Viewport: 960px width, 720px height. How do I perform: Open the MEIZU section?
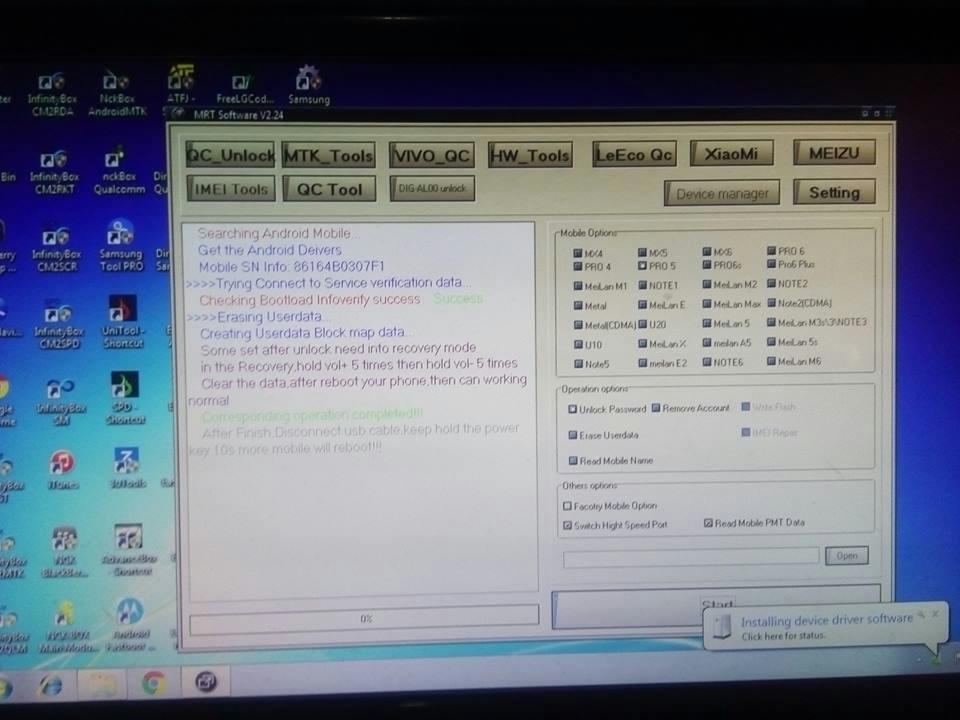833,152
